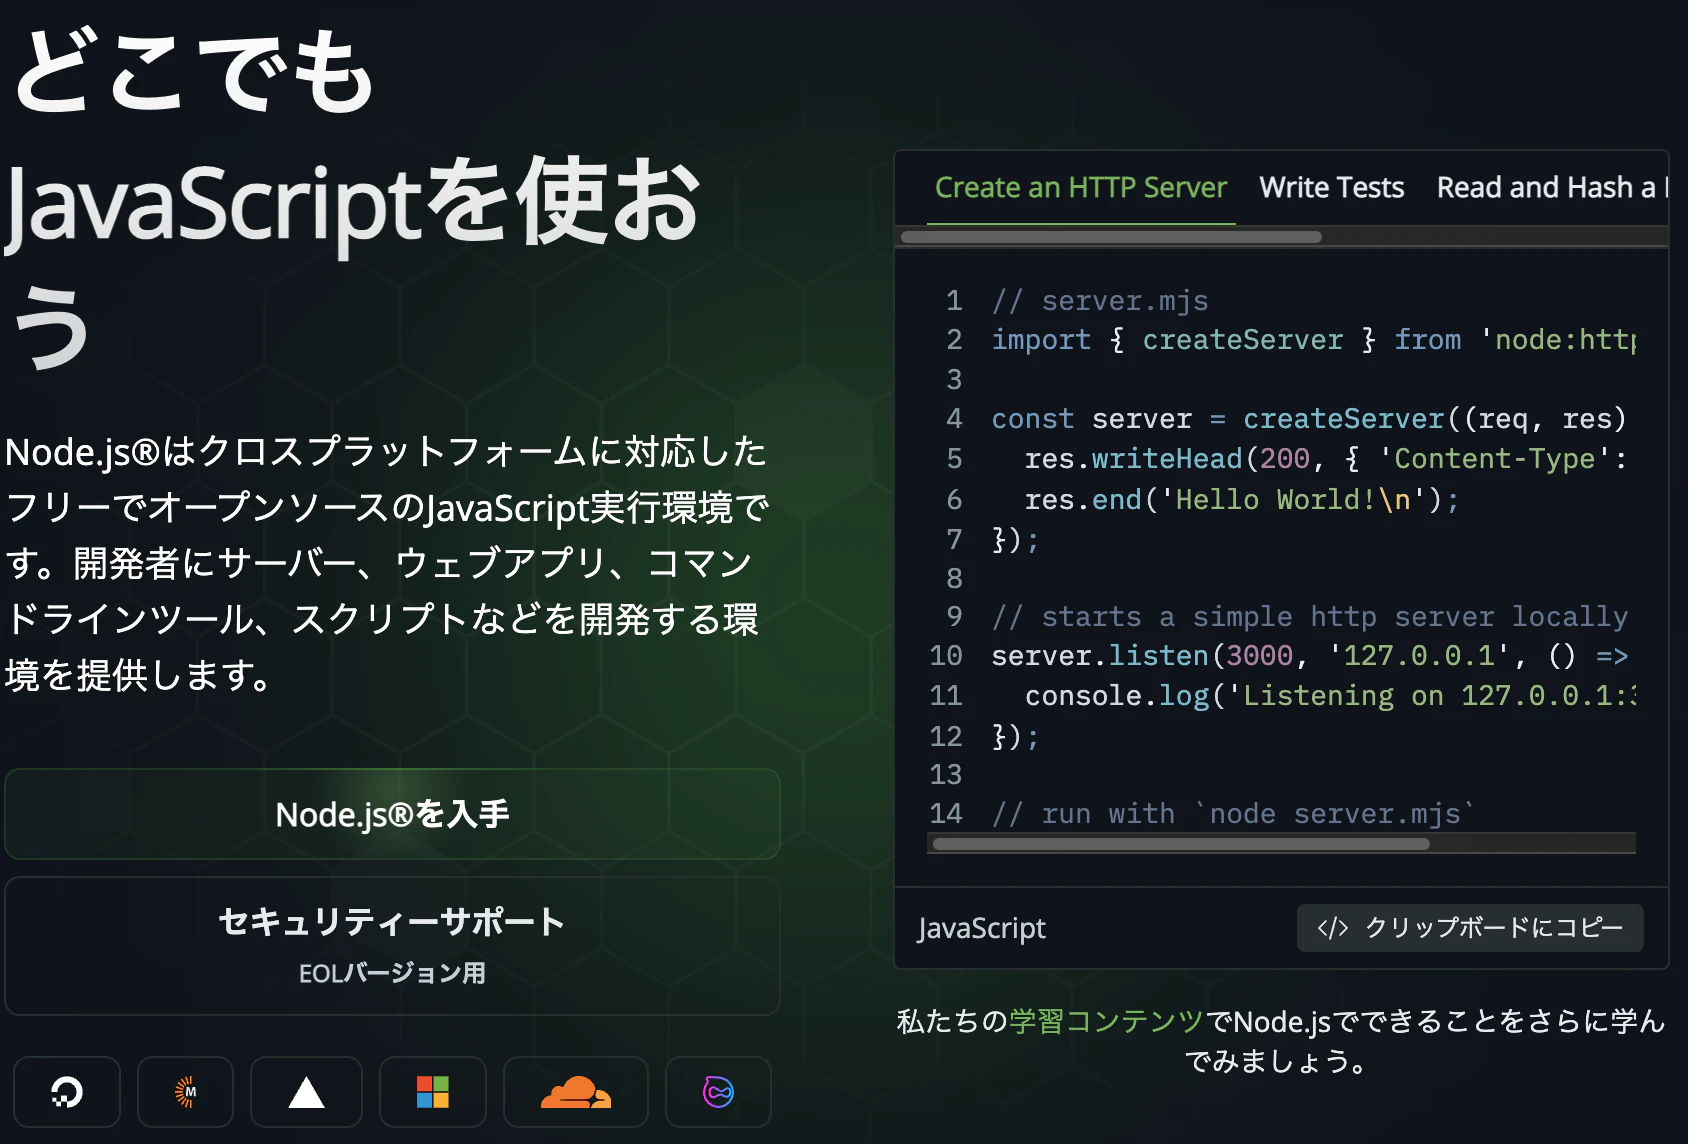Click the 'res.writeHead(200' code line
Screen dimensions: 1688x1144
(1325, 459)
